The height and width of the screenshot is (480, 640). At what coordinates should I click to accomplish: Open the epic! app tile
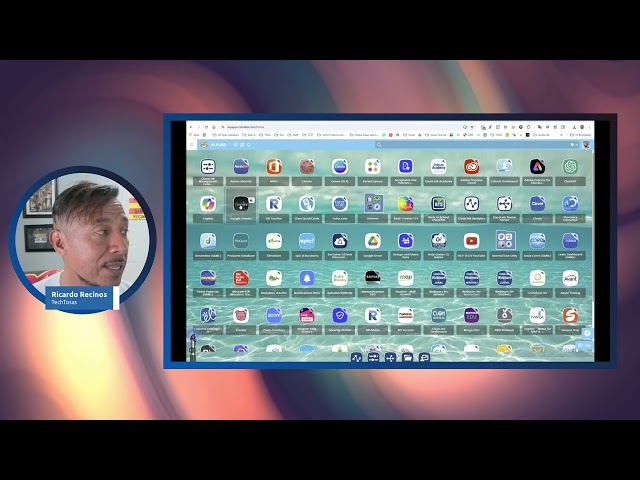(x=307, y=241)
